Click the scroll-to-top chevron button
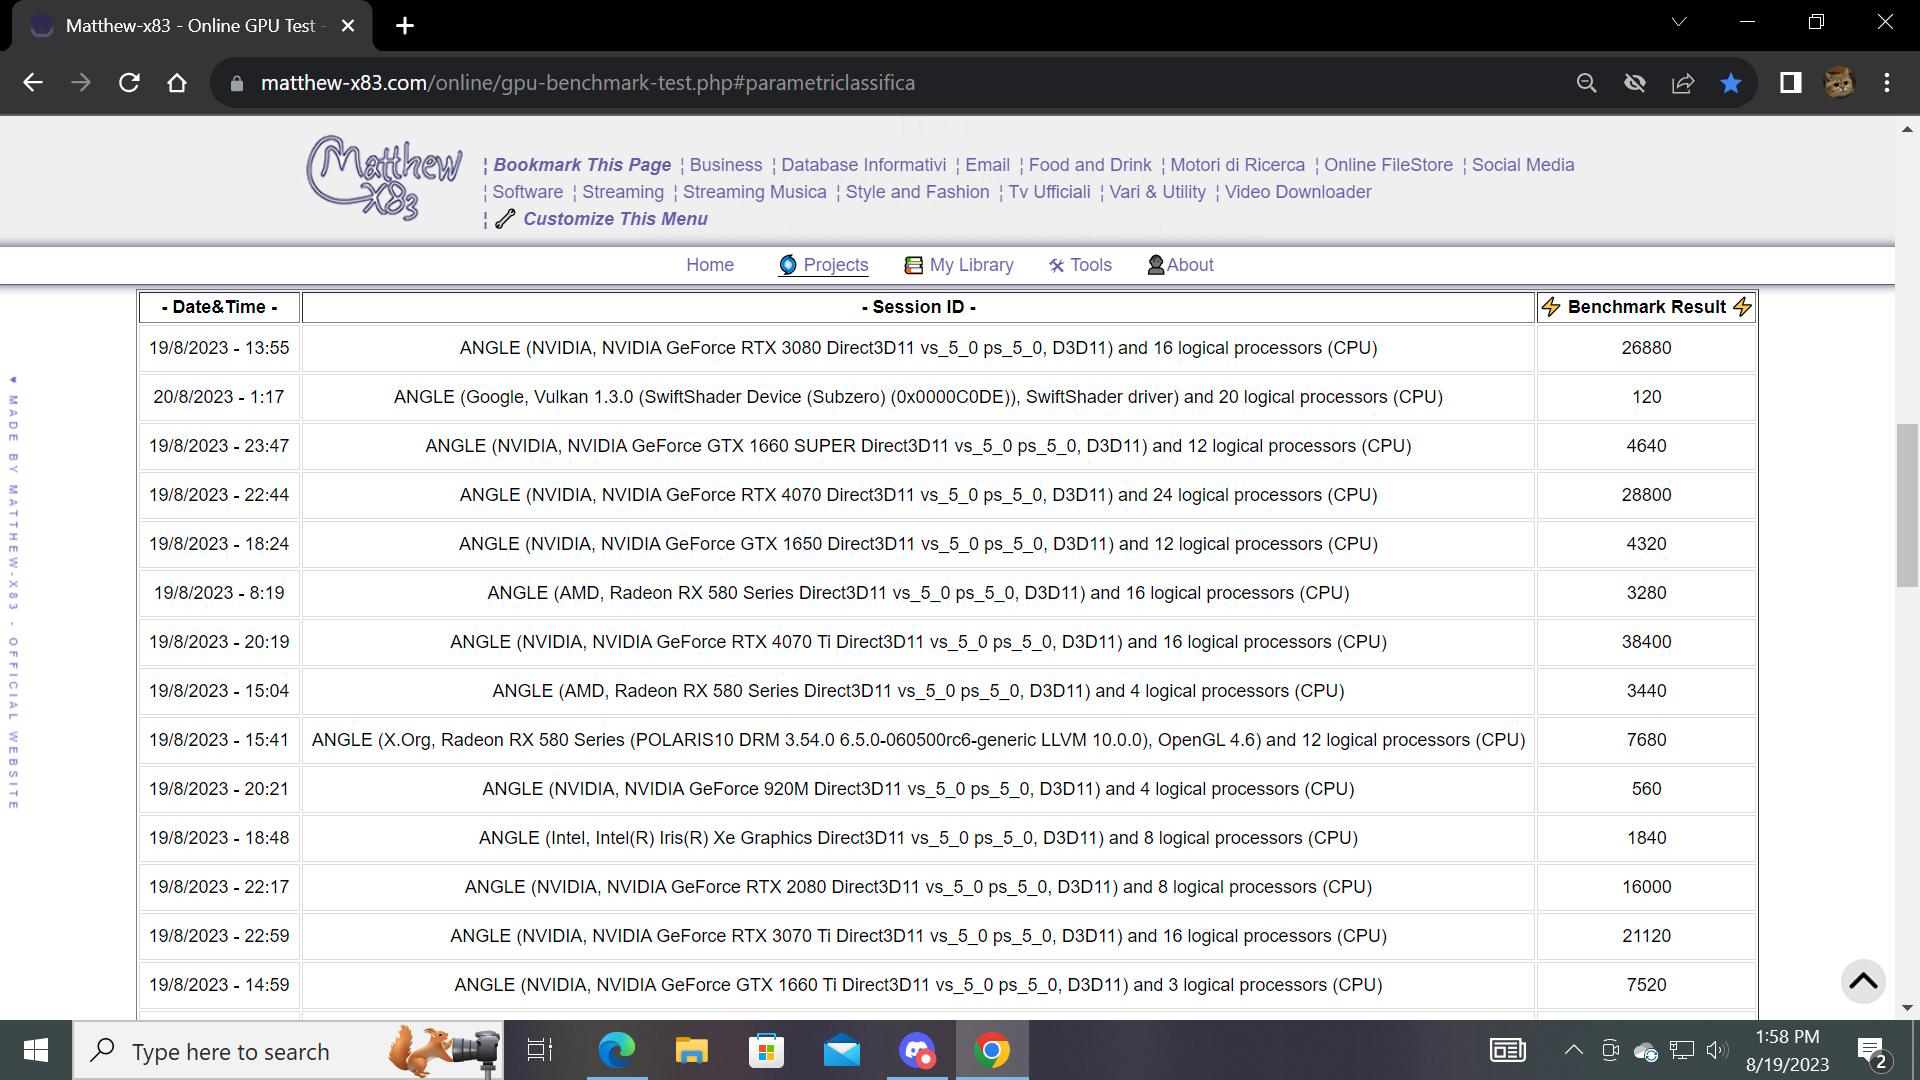The height and width of the screenshot is (1080, 1920). tap(1863, 981)
